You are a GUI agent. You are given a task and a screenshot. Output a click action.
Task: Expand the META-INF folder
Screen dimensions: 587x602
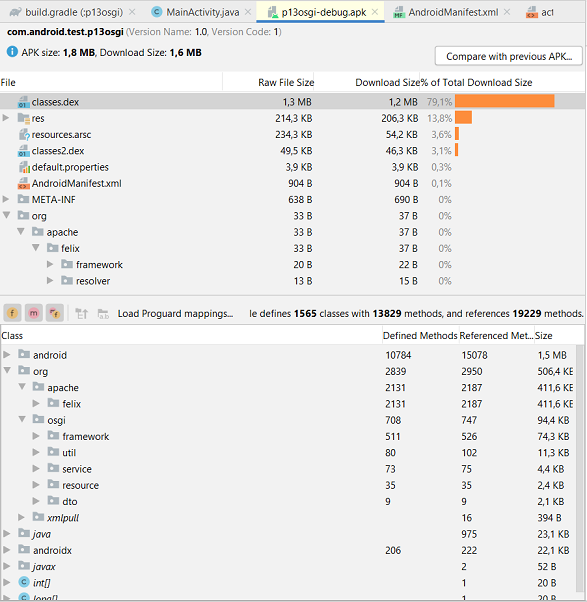coord(6,199)
